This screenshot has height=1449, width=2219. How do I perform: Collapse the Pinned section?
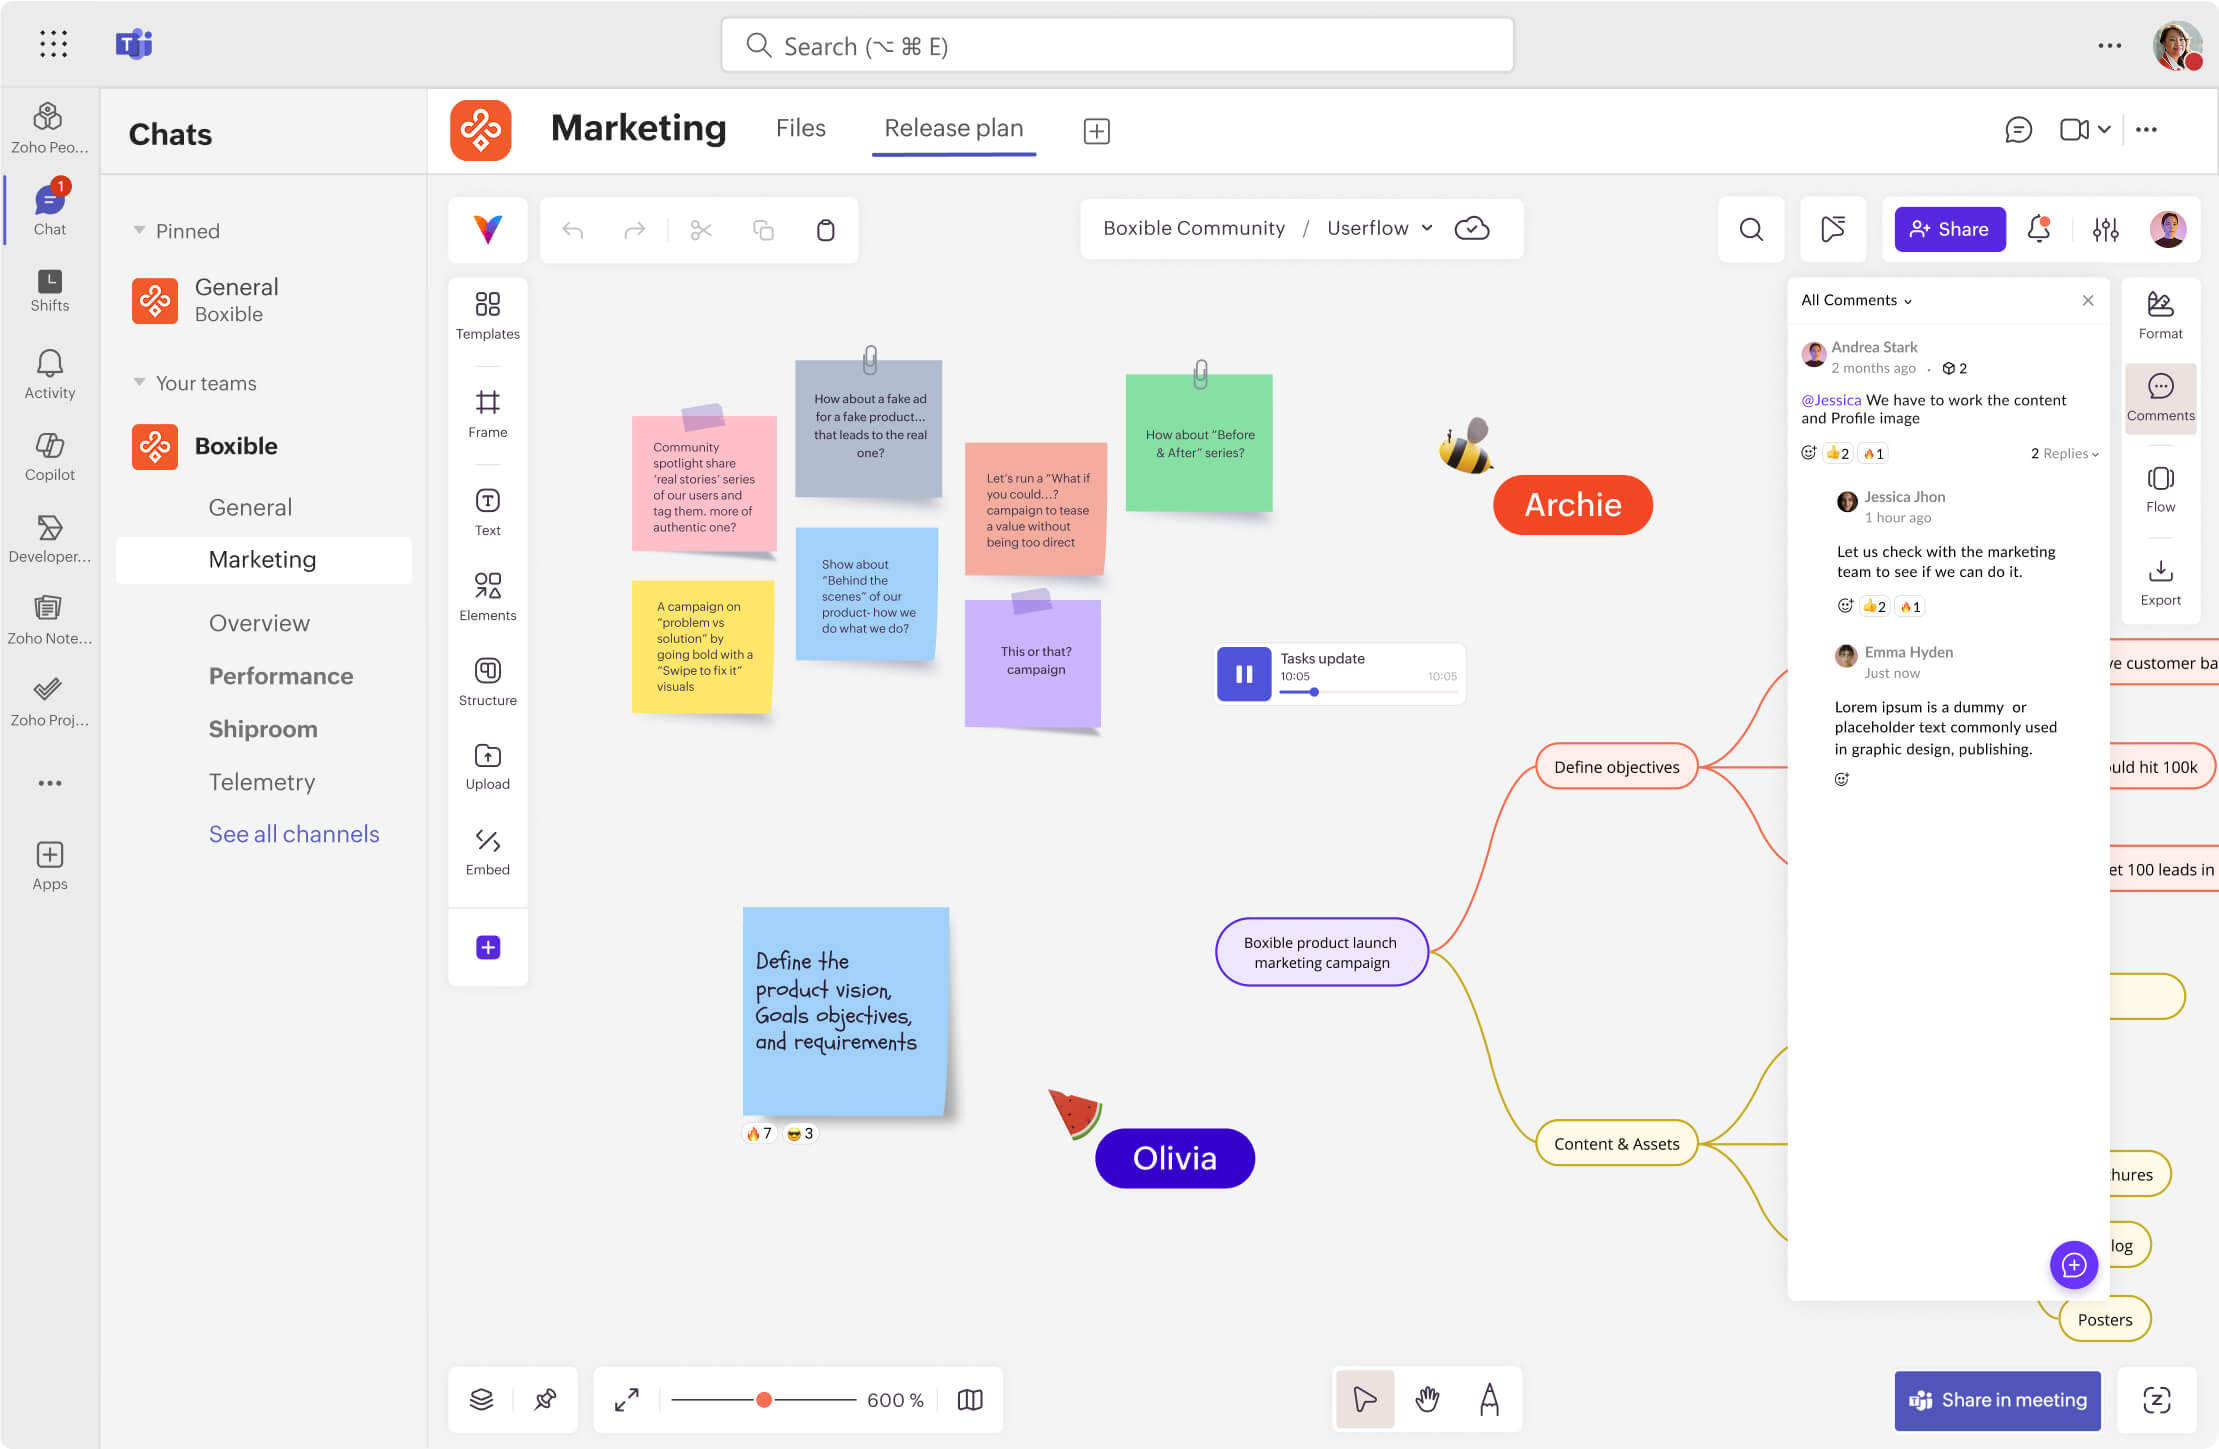coord(139,231)
